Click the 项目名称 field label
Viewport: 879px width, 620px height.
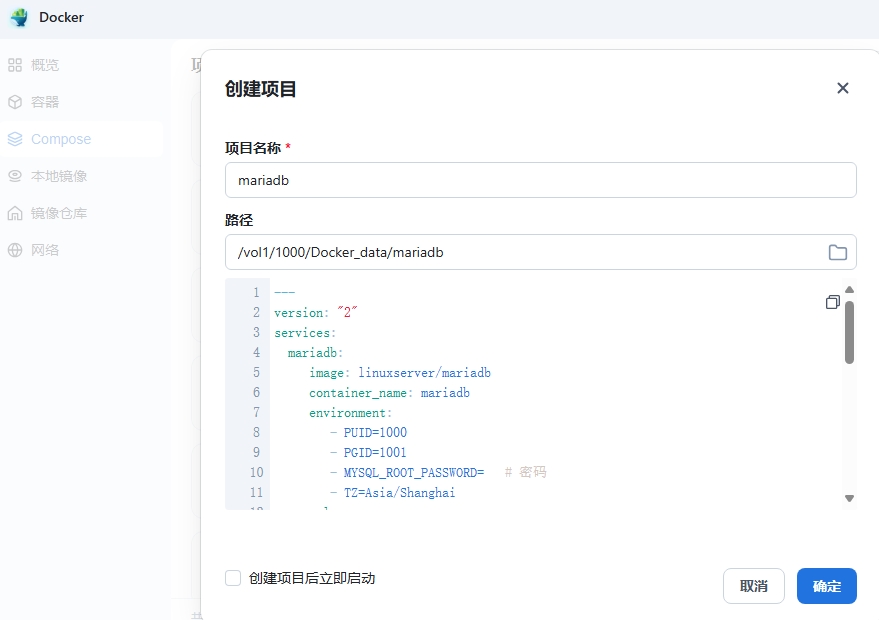coord(253,148)
